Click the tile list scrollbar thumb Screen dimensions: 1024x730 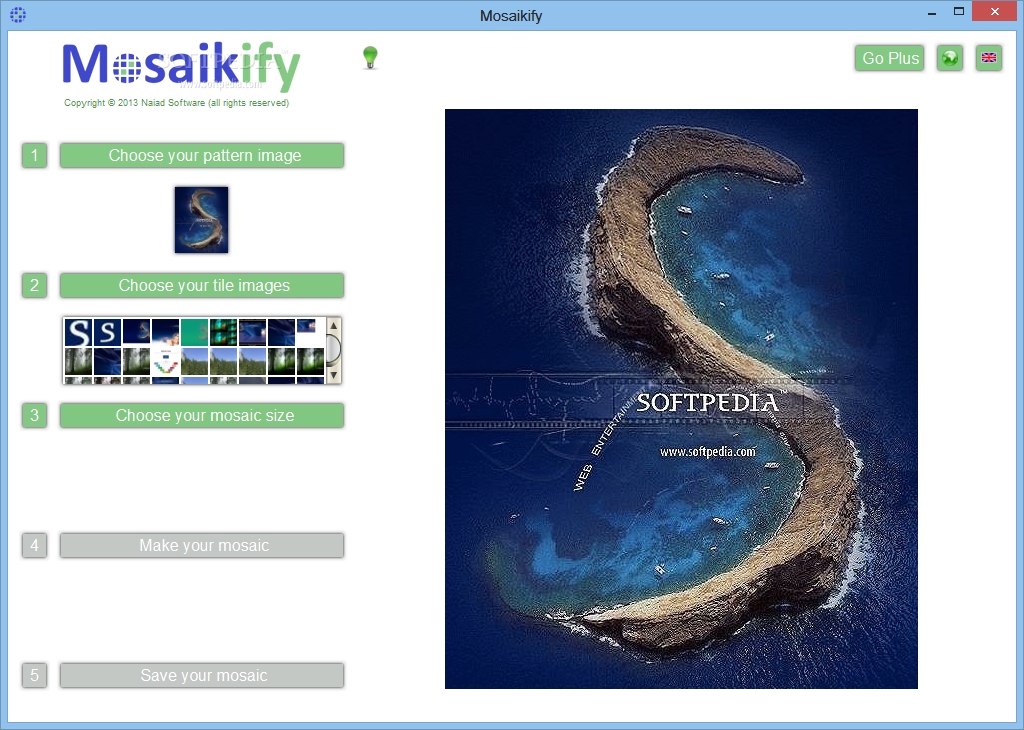coord(334,349)
